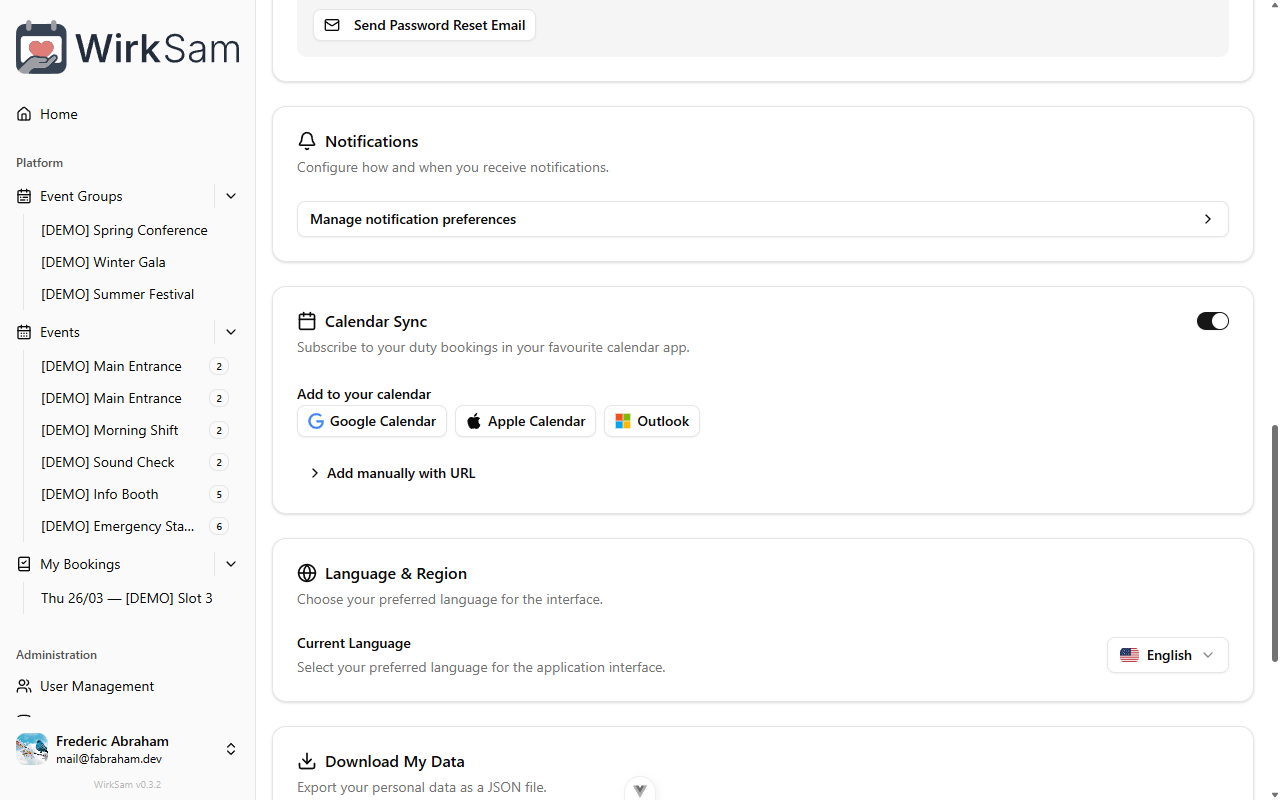Select [DEMO] Spring Conference event group
The image size is (1280, 800).
click(x=124, y=230)
